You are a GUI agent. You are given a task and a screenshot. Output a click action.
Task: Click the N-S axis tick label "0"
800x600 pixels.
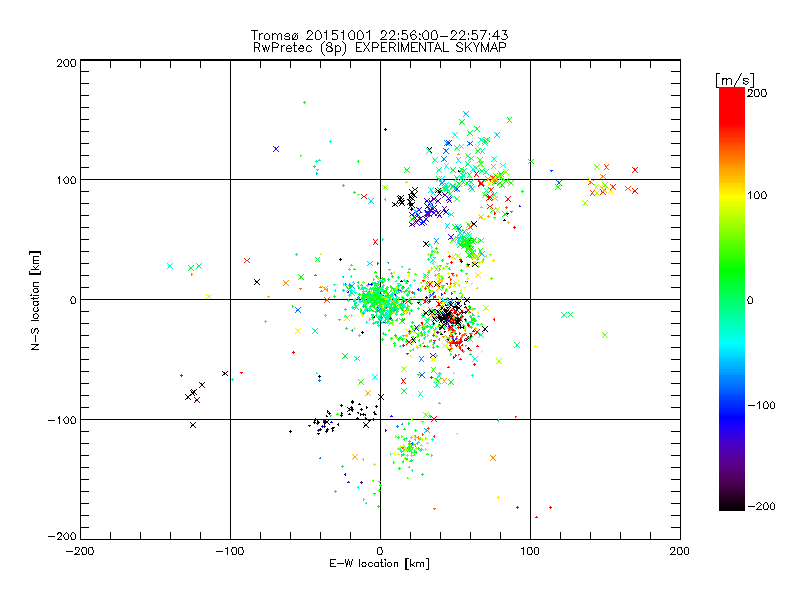coord(73,300)
